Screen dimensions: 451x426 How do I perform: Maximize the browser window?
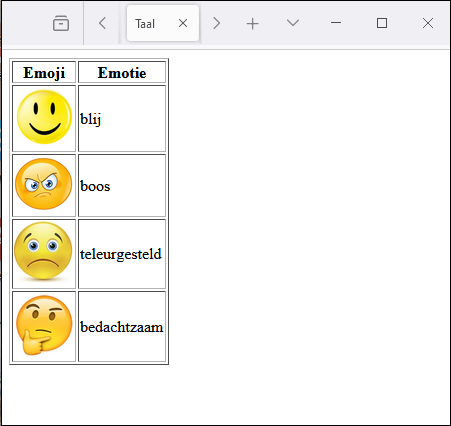coord(382,23)
